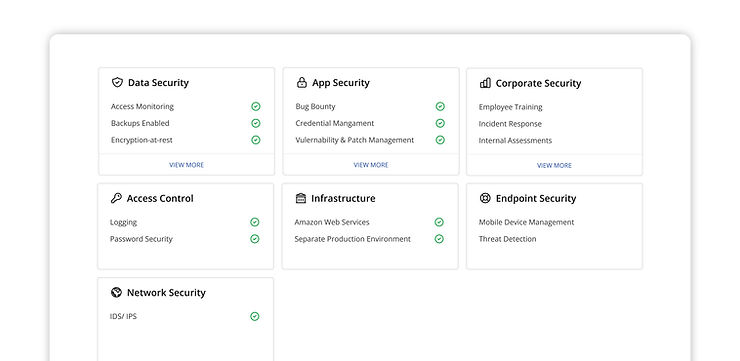Click the Corporate Security building icon
Image resolution: width=740 pixels, height=361 pixels.
(485, 83)
